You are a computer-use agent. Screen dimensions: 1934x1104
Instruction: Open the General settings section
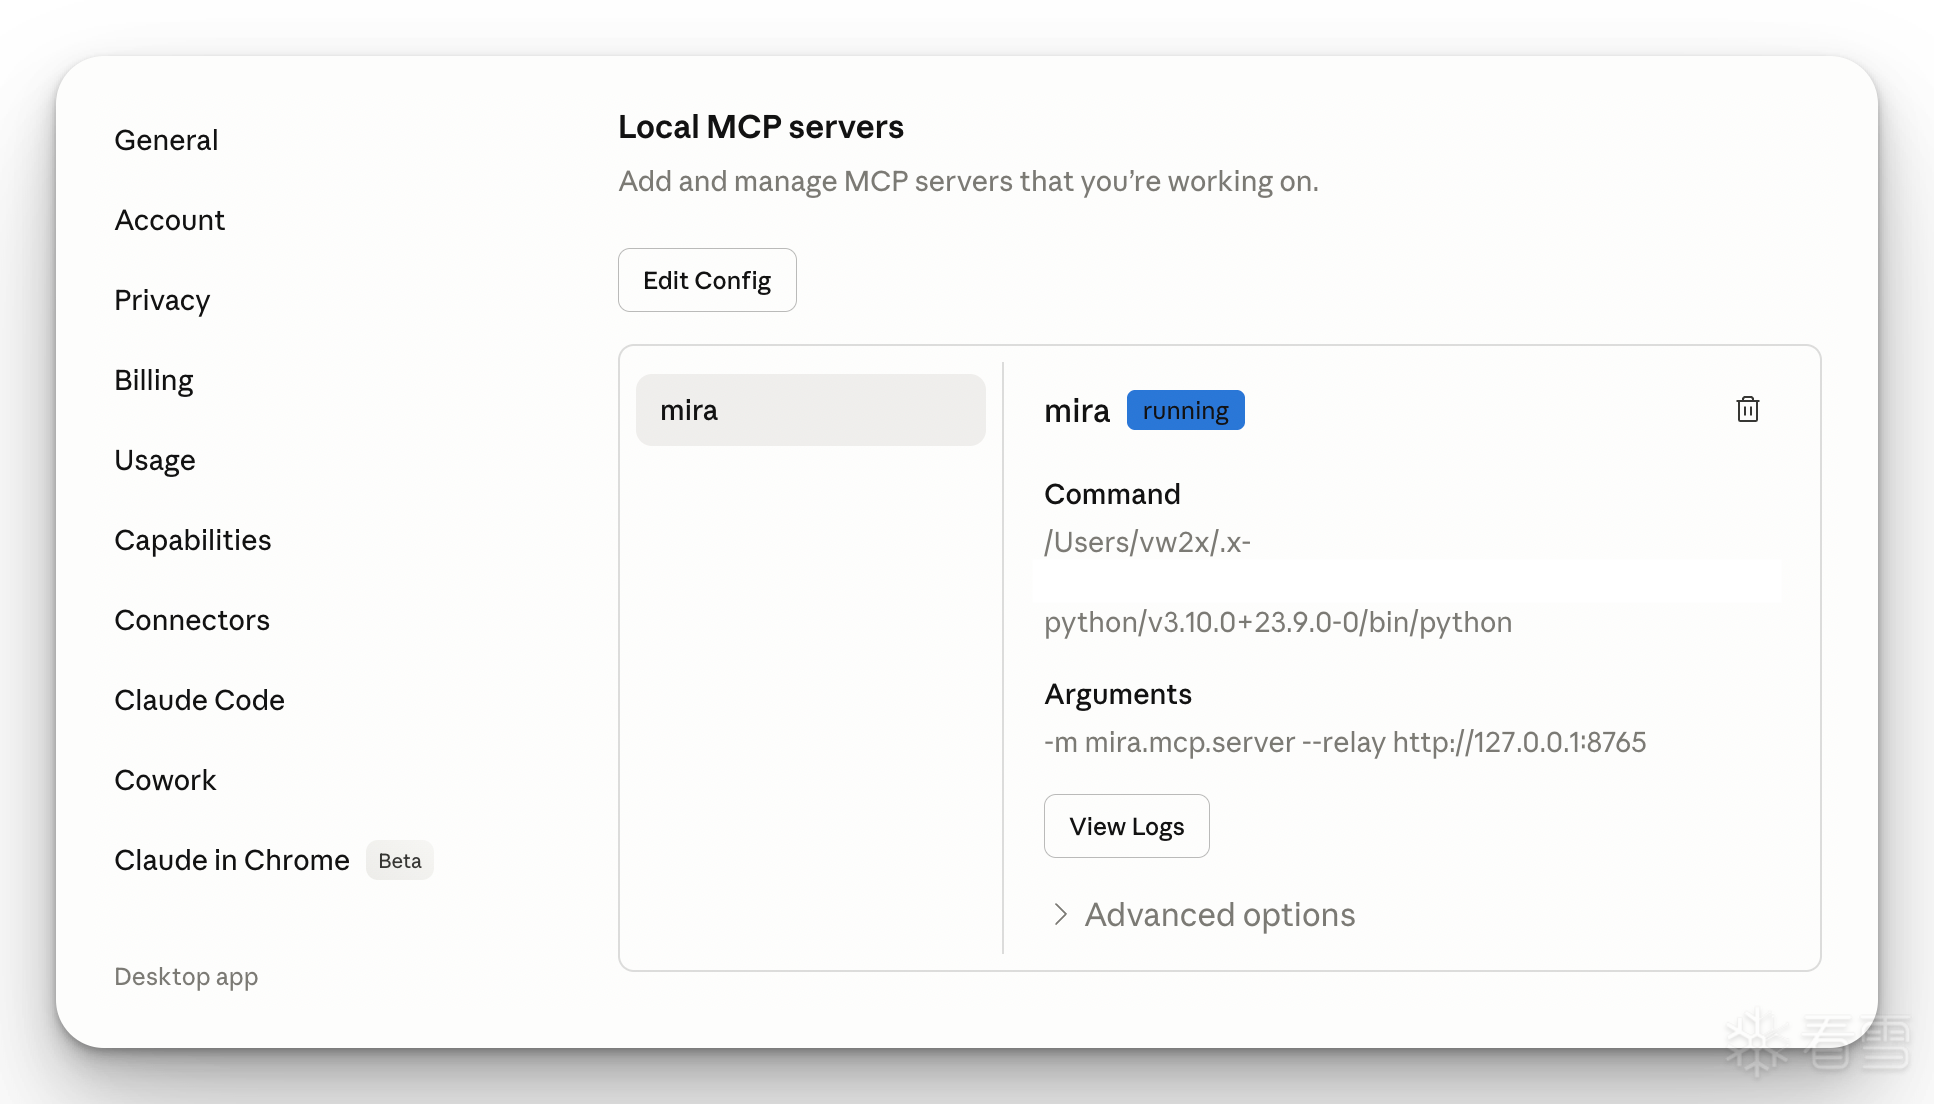[x=166, y=140]
